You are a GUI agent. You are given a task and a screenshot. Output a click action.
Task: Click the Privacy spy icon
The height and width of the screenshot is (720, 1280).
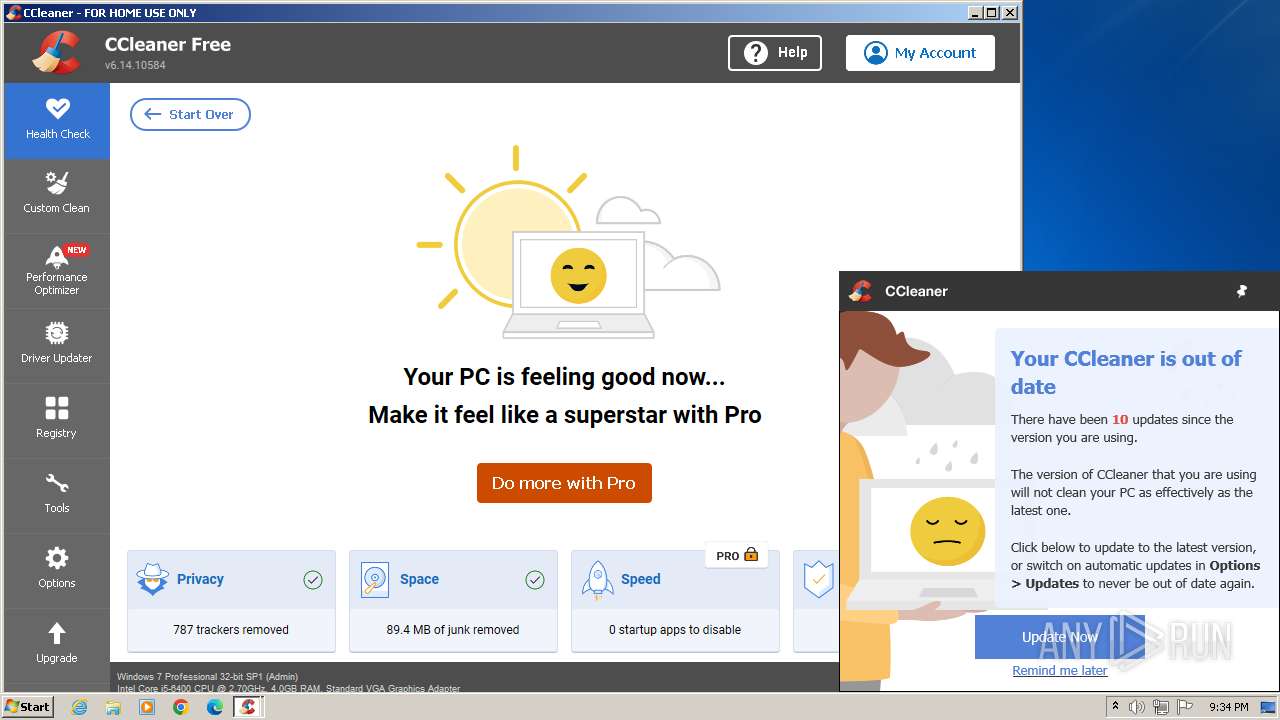pos(152,580)
